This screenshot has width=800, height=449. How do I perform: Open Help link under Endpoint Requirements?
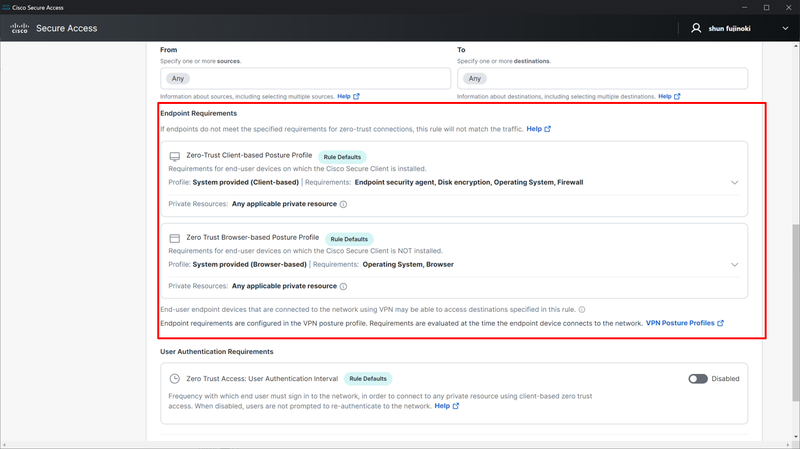coord(538,129)
